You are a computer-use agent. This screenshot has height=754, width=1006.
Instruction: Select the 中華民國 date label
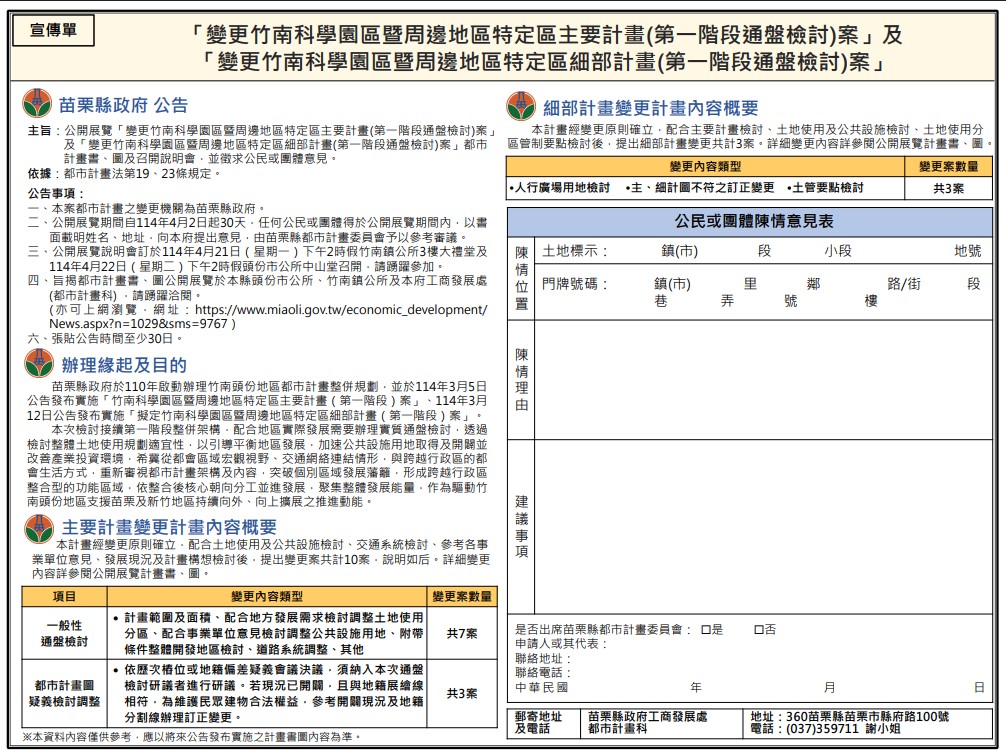point(541,687)
